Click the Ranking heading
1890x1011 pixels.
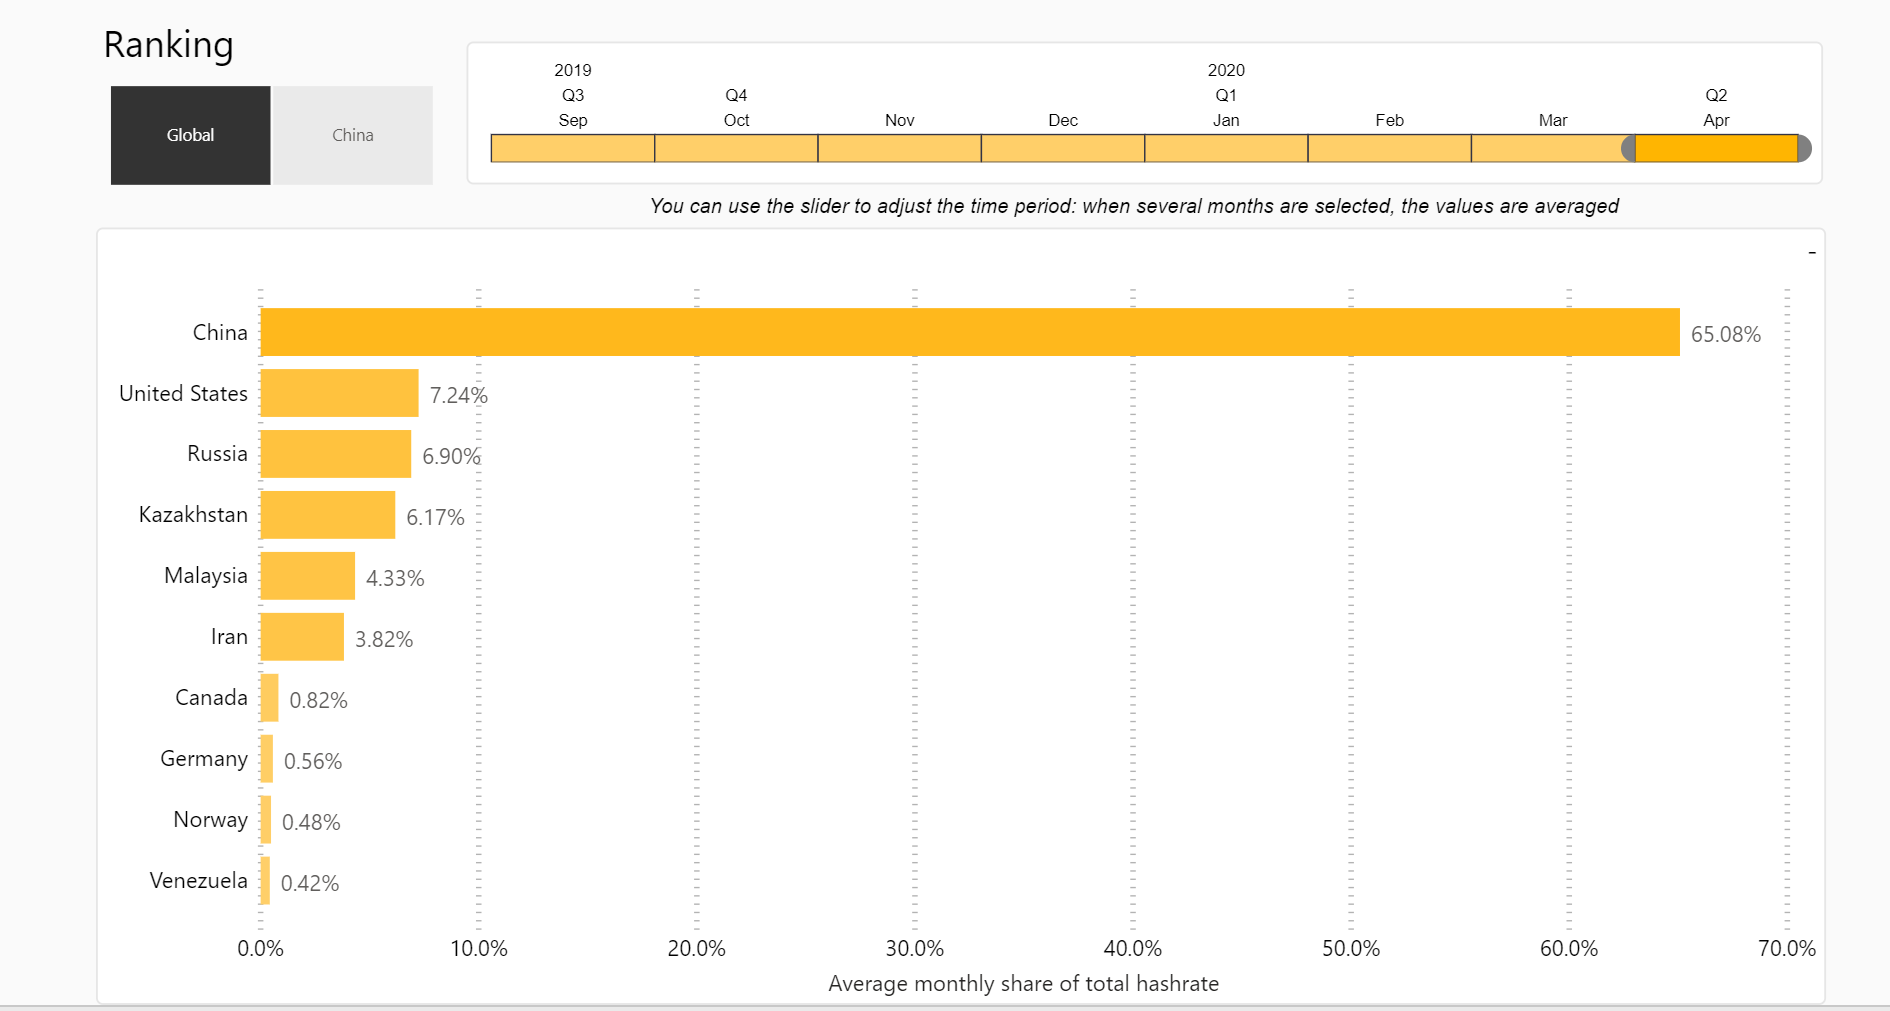(x=168, y=44)
